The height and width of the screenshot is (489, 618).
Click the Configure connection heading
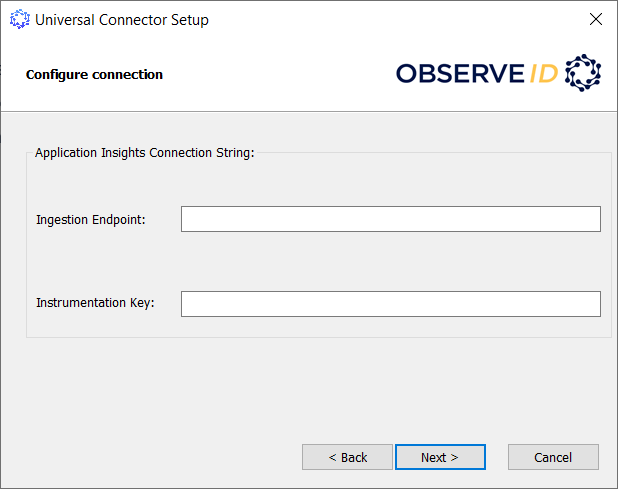point(94,74)
